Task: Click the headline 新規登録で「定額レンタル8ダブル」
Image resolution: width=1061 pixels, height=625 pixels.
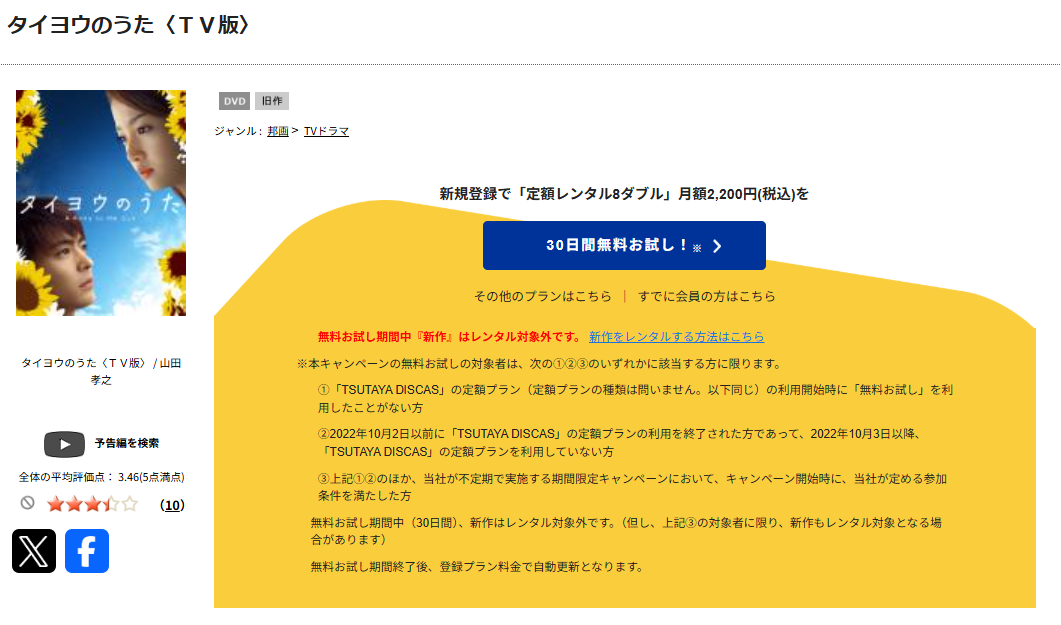Action: [624, 194]
